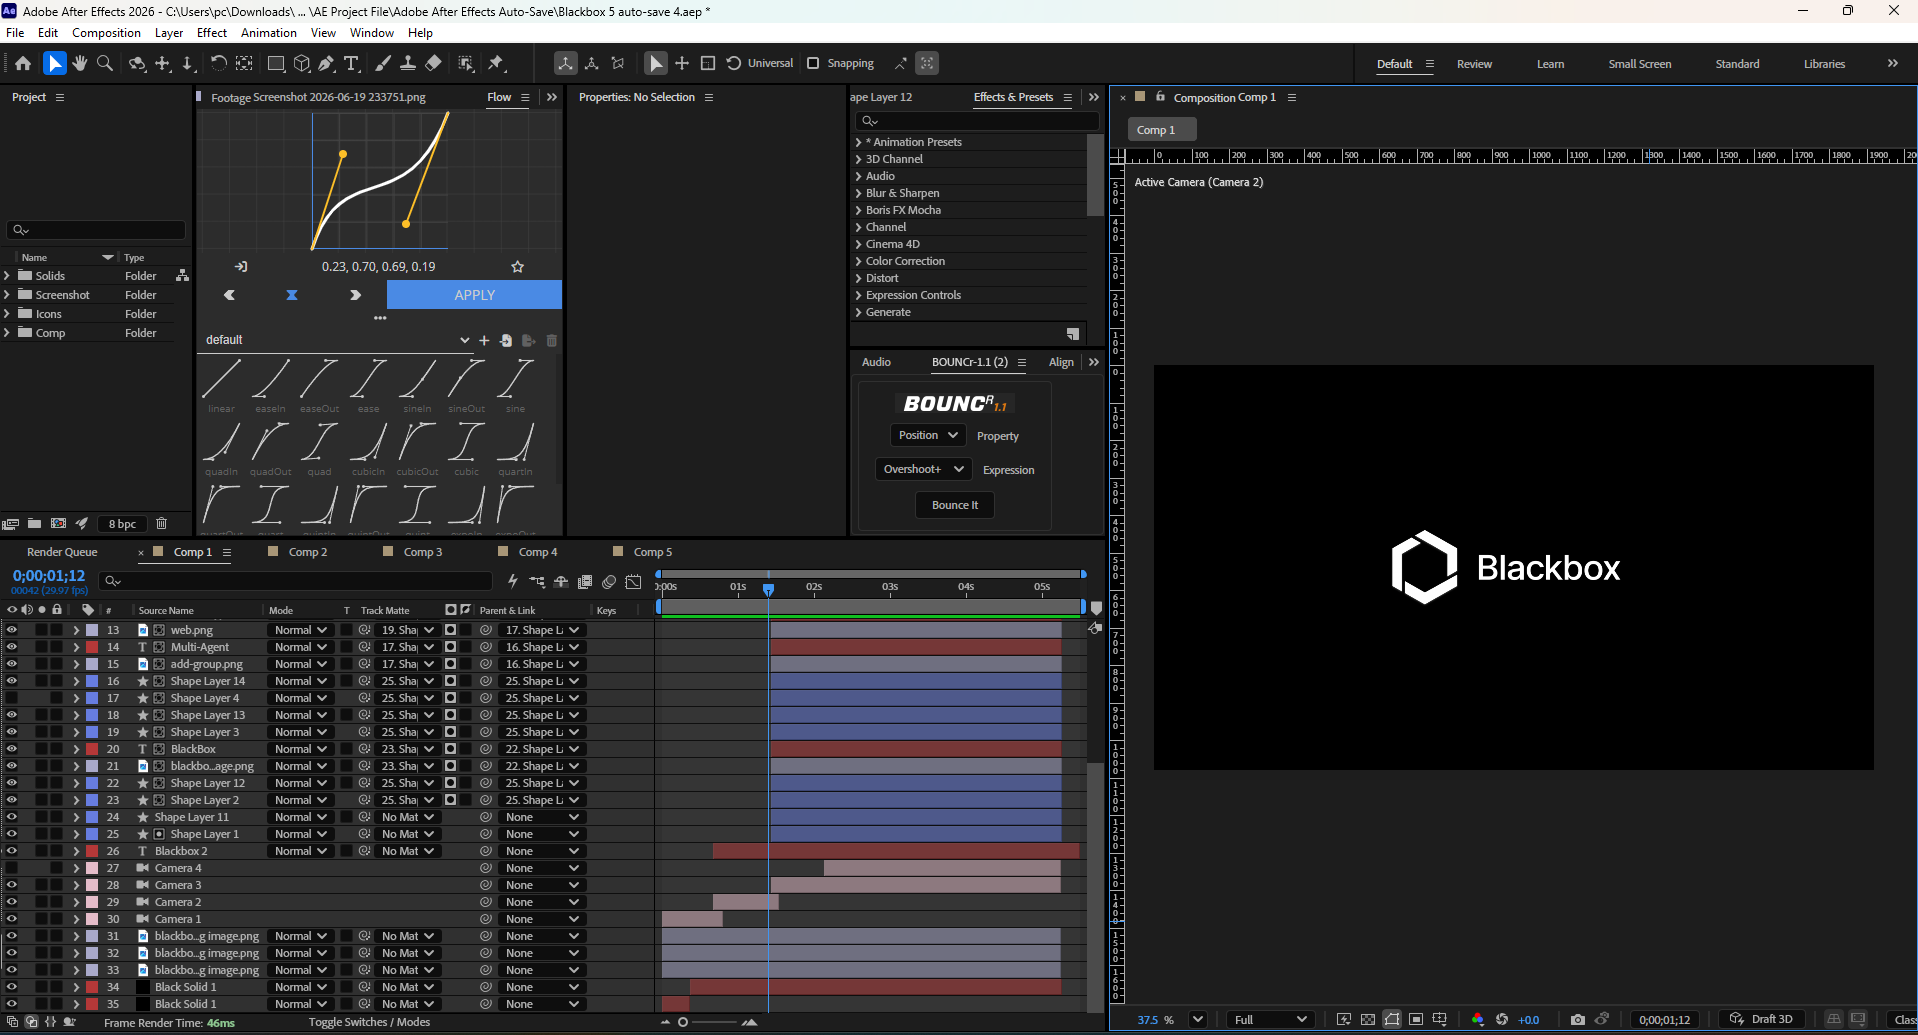Open the viewer resolution Full dropdown
This screenshot has height=1035, width=1918.
coord(1270,1019)
